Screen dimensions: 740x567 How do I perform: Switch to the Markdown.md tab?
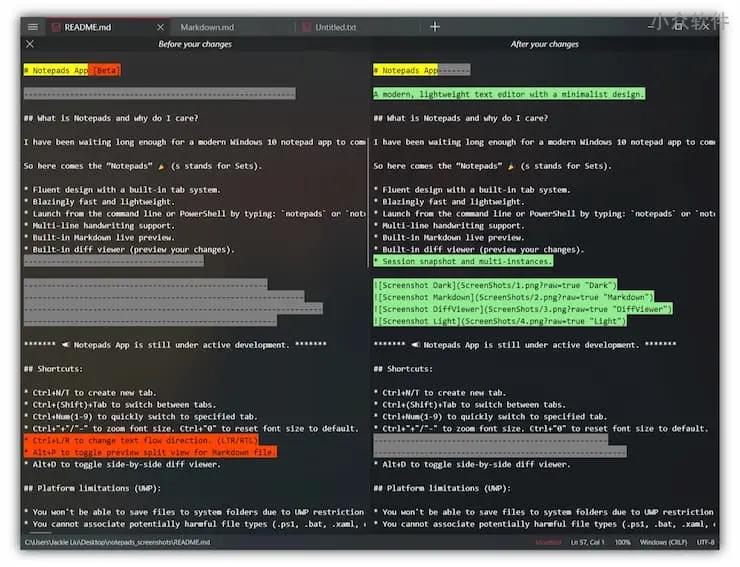[207, 27]
